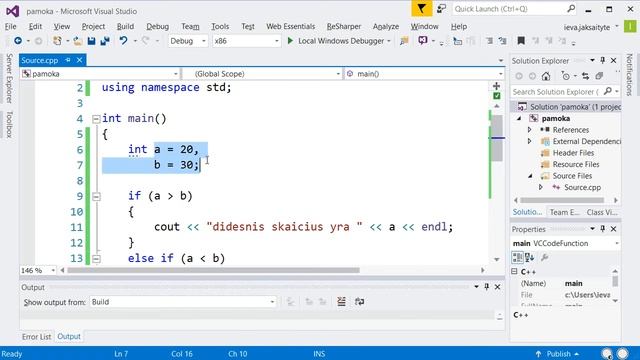Viewport: 640px width, 360px height.
Task: Switch to the Class View tab
Action: 602,212
